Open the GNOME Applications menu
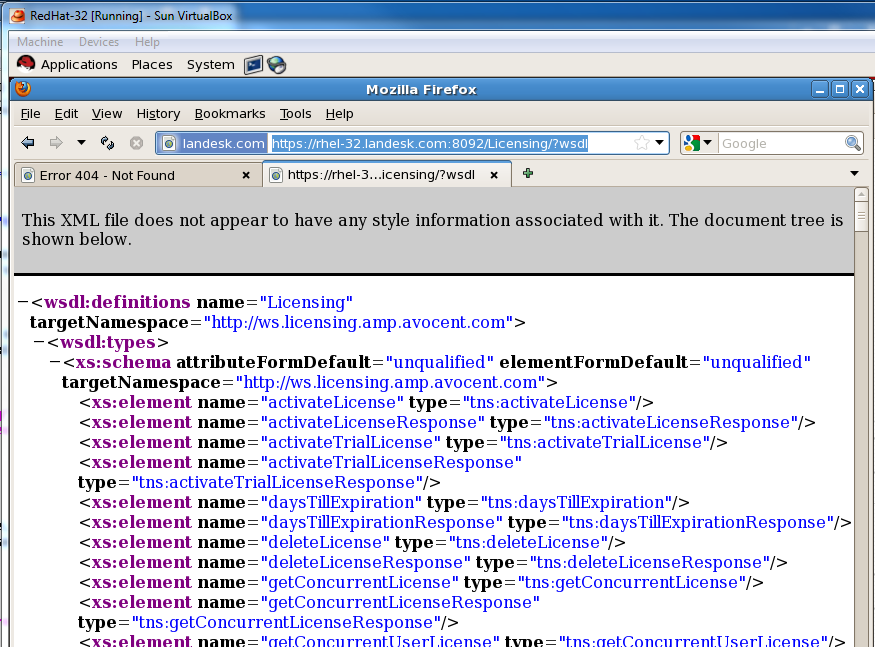Viewport: 875px width, 647px height. tap(79, 65)
